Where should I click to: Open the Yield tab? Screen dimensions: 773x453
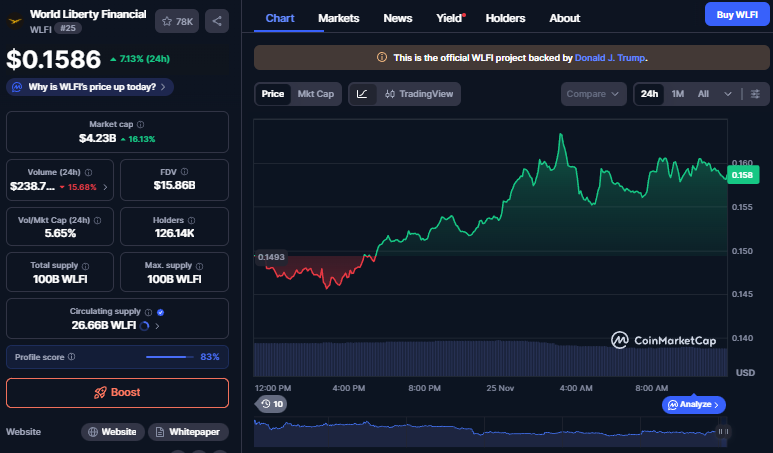click(x=450, y=18)
